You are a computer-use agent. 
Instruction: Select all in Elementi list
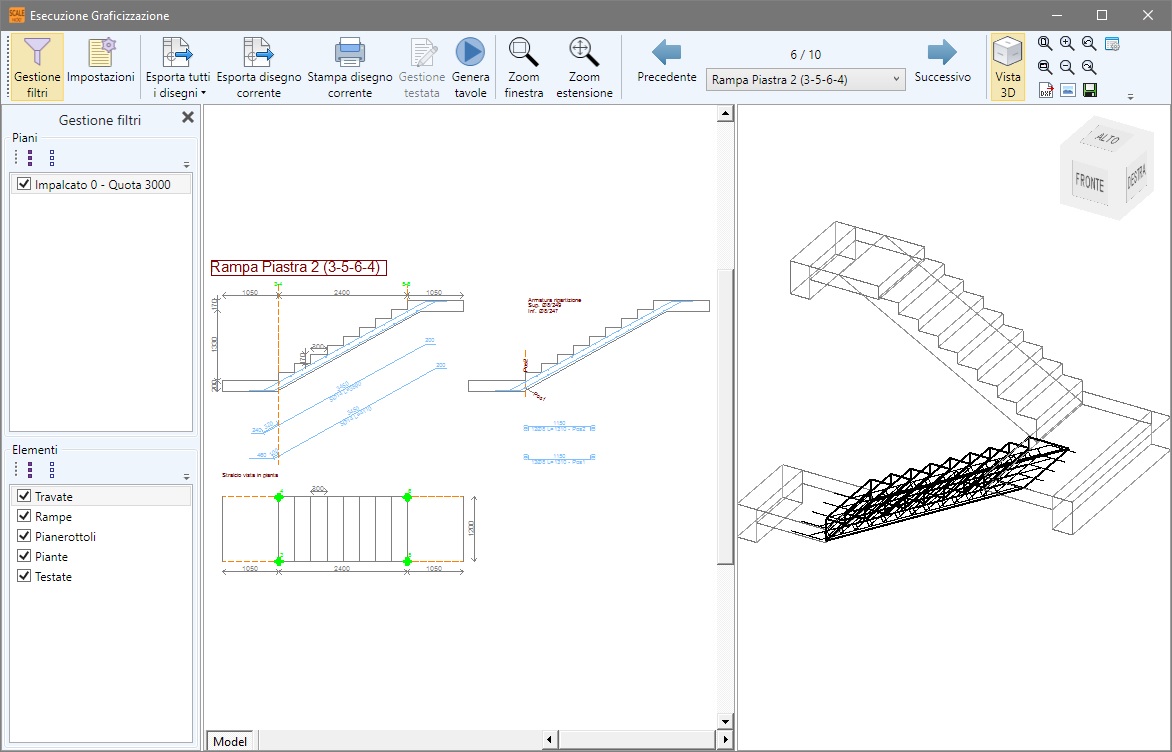pos(30,469)
